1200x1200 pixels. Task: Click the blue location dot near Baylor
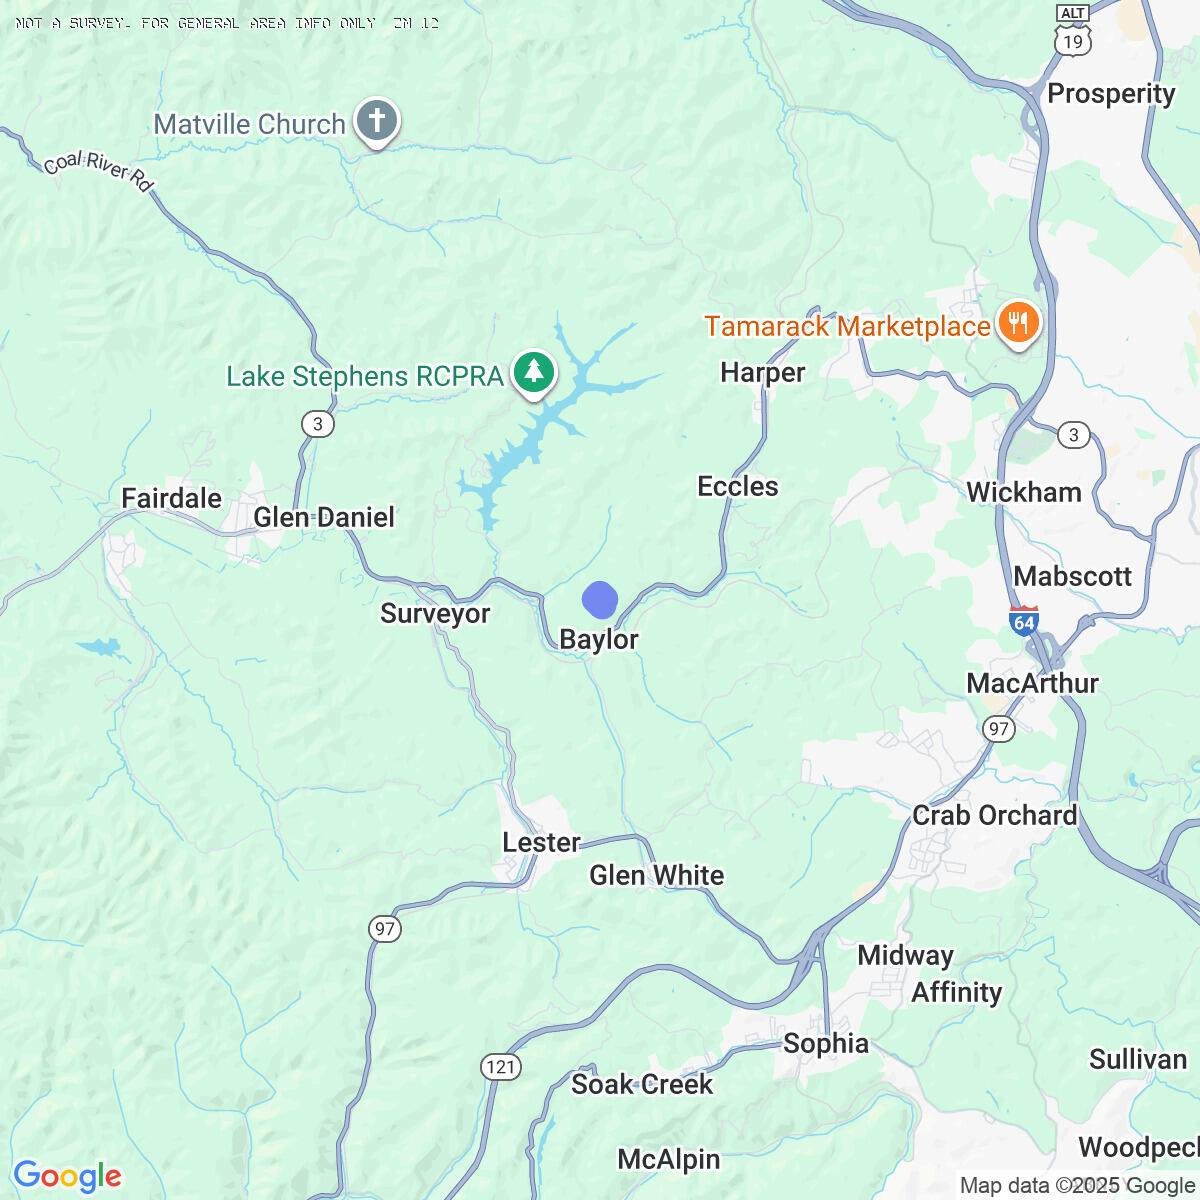599,600
